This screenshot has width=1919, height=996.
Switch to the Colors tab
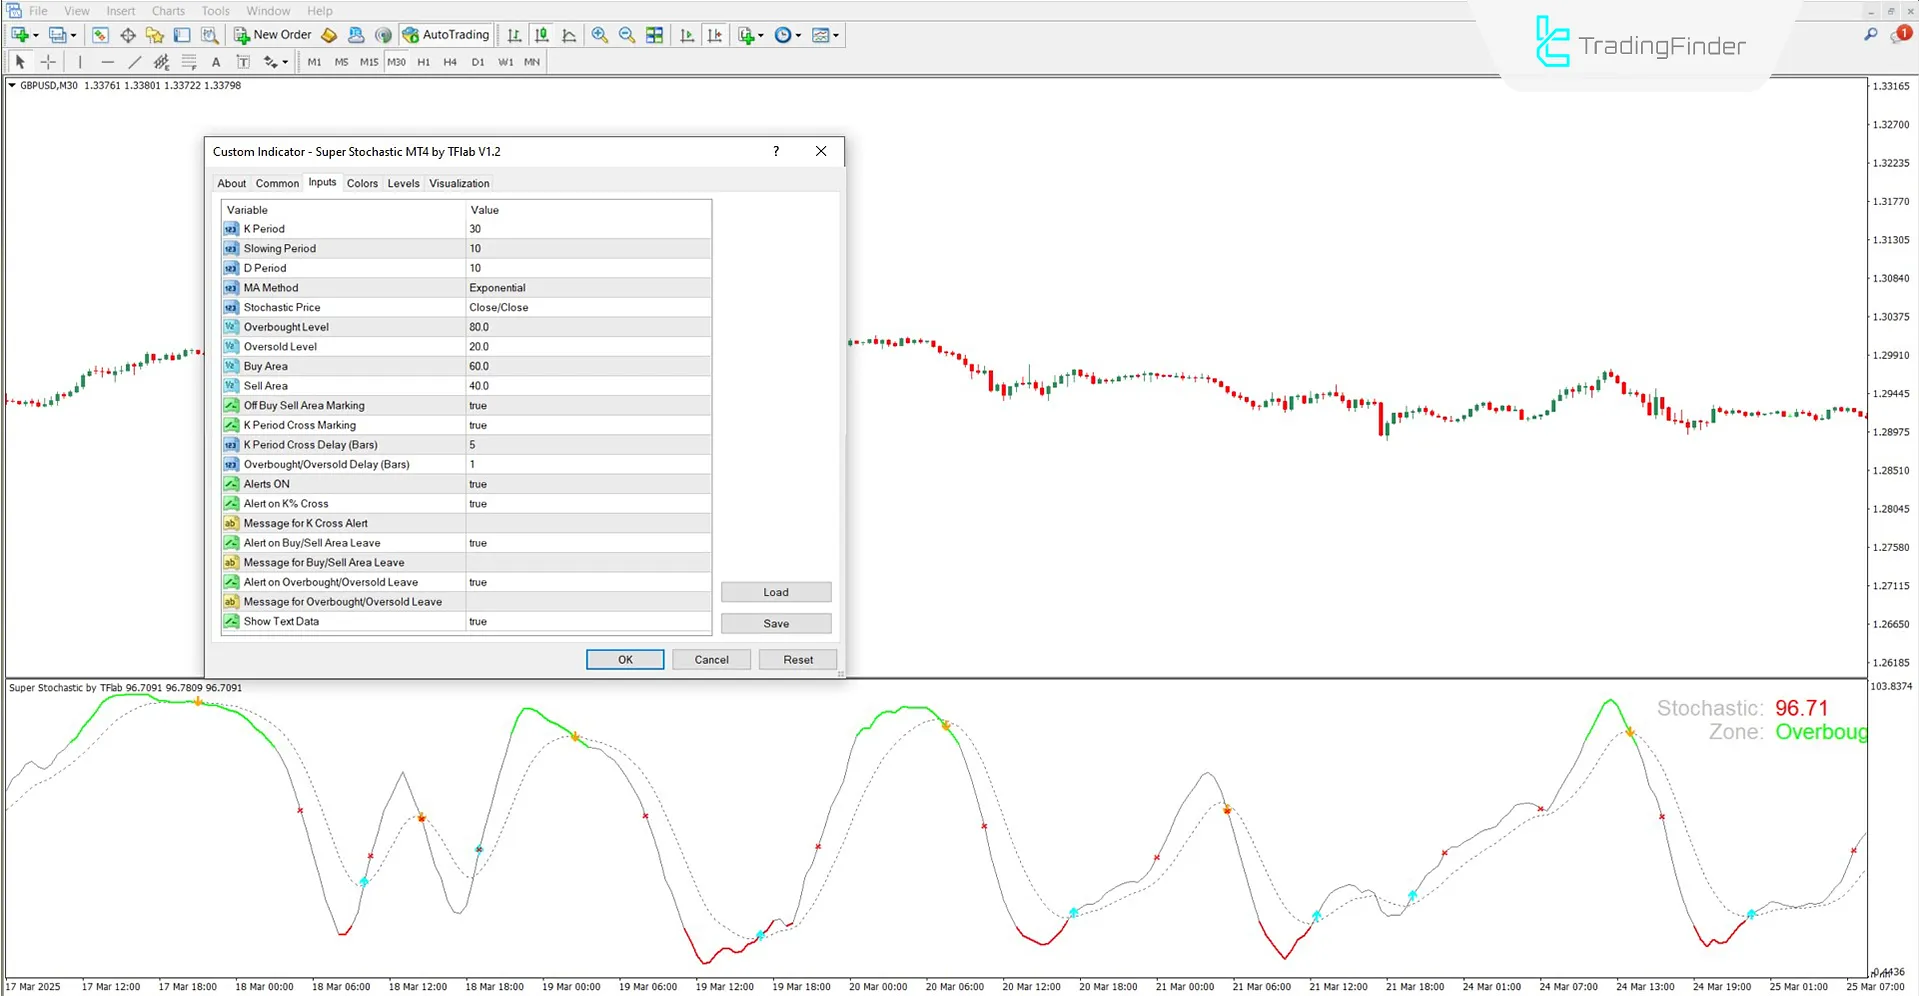(362, 183)
